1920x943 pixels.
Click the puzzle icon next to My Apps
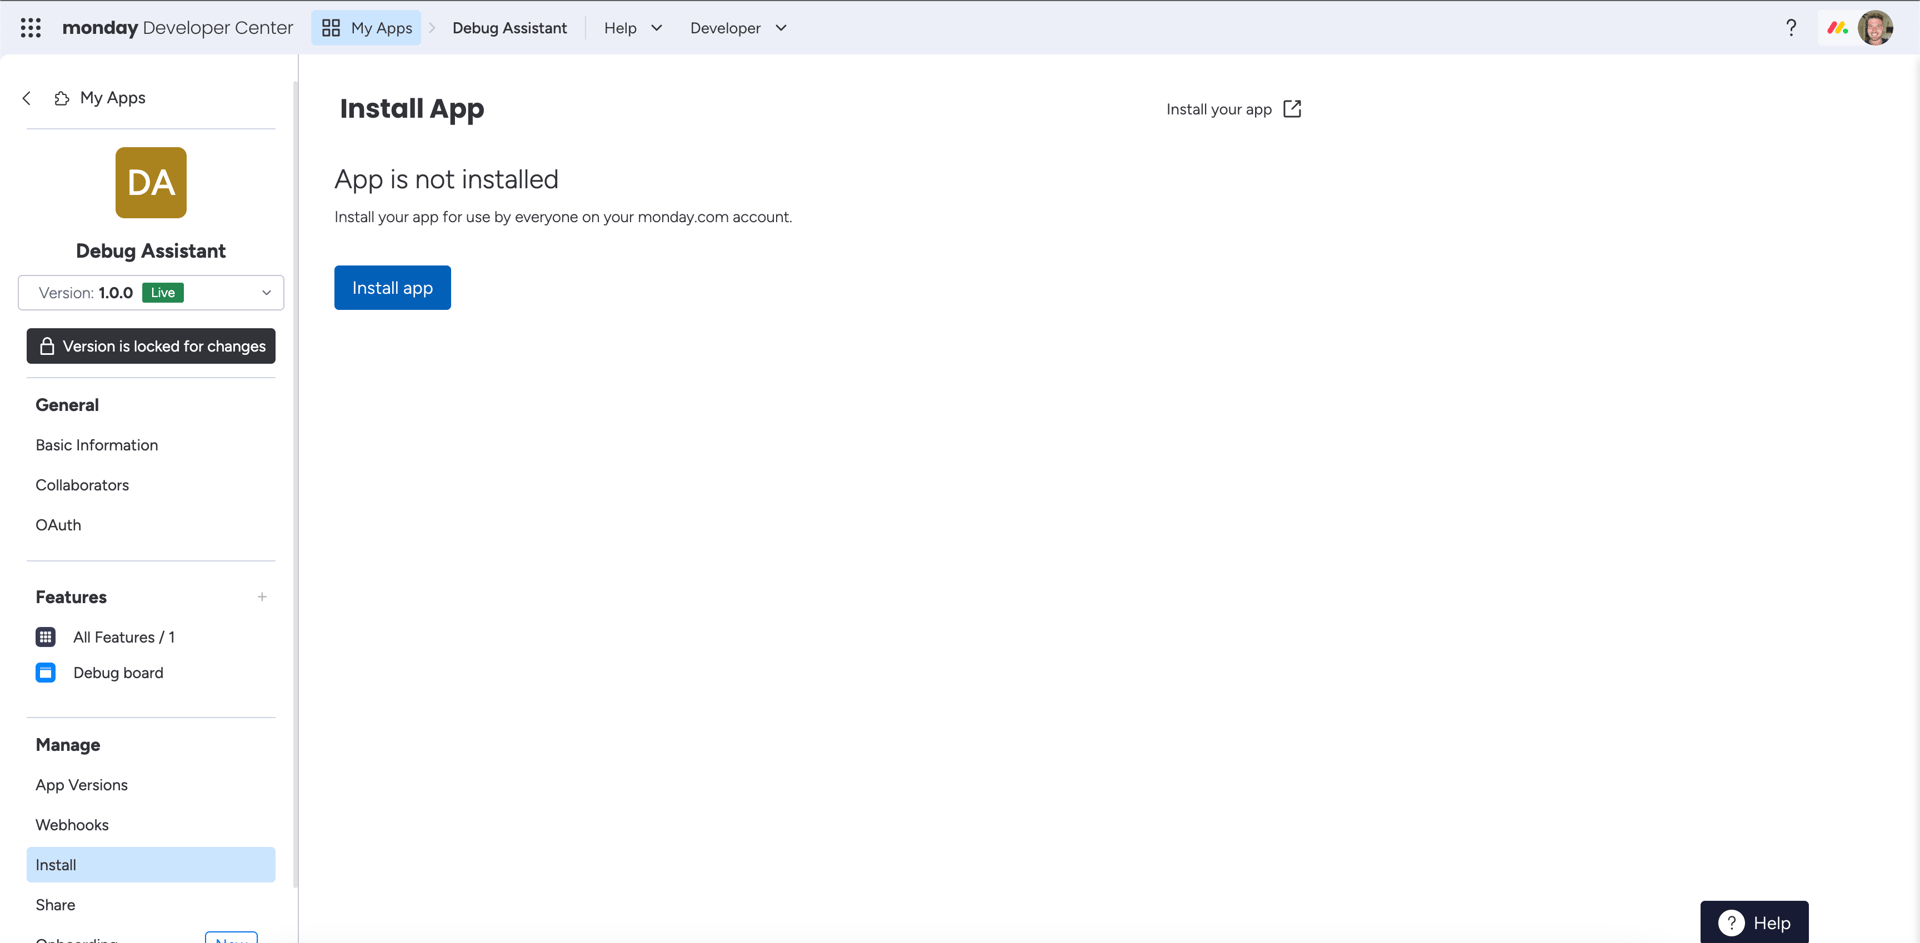(62, 98)
